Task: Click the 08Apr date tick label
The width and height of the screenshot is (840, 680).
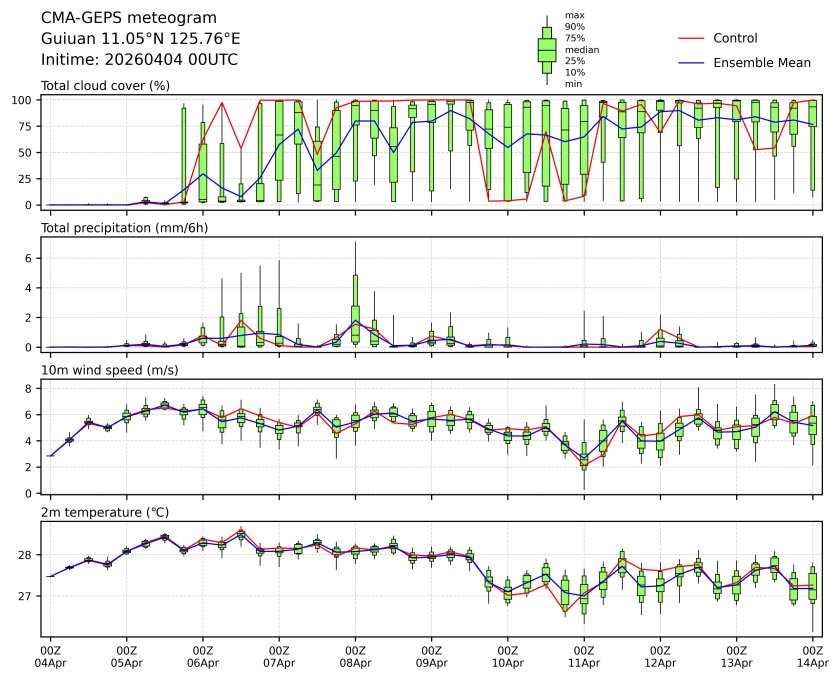Action: click(355, 662)
